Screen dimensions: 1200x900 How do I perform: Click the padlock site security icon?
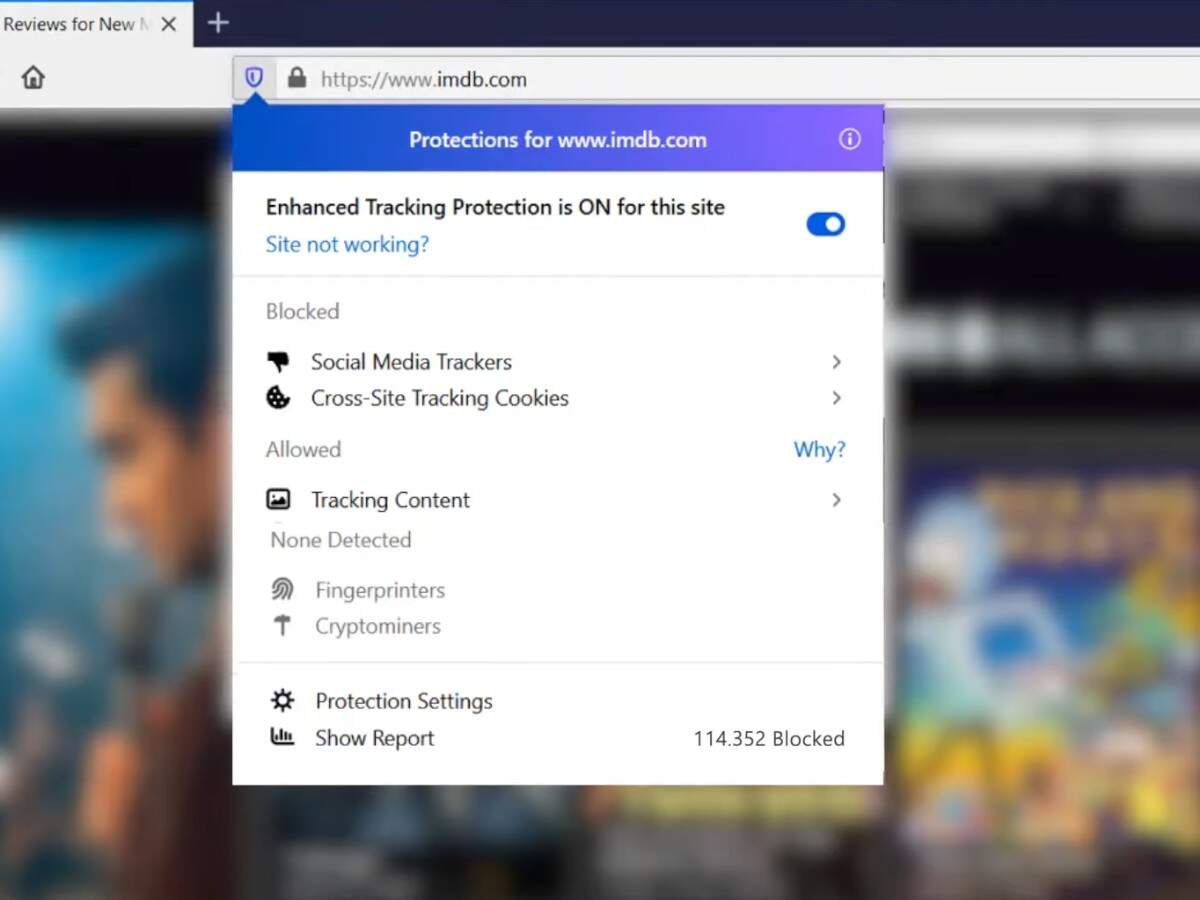pyautogui.click(x=296, y=78)
